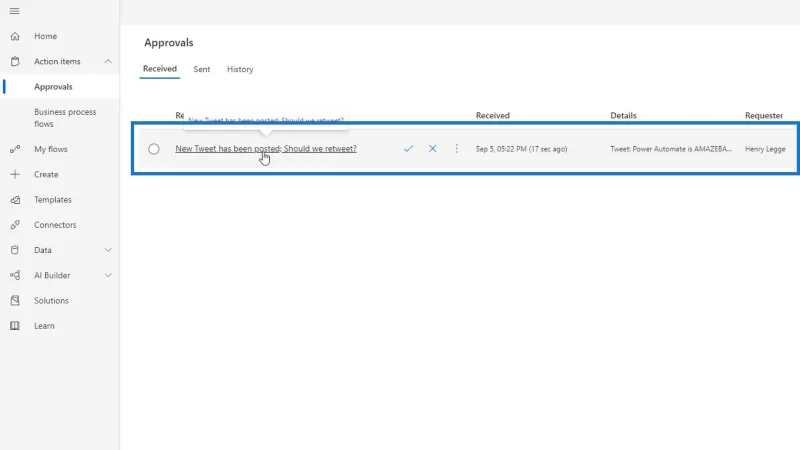The width and height of the screenshot is (800, 450).
Task: Click the Received column header
Action: point(492,115)
